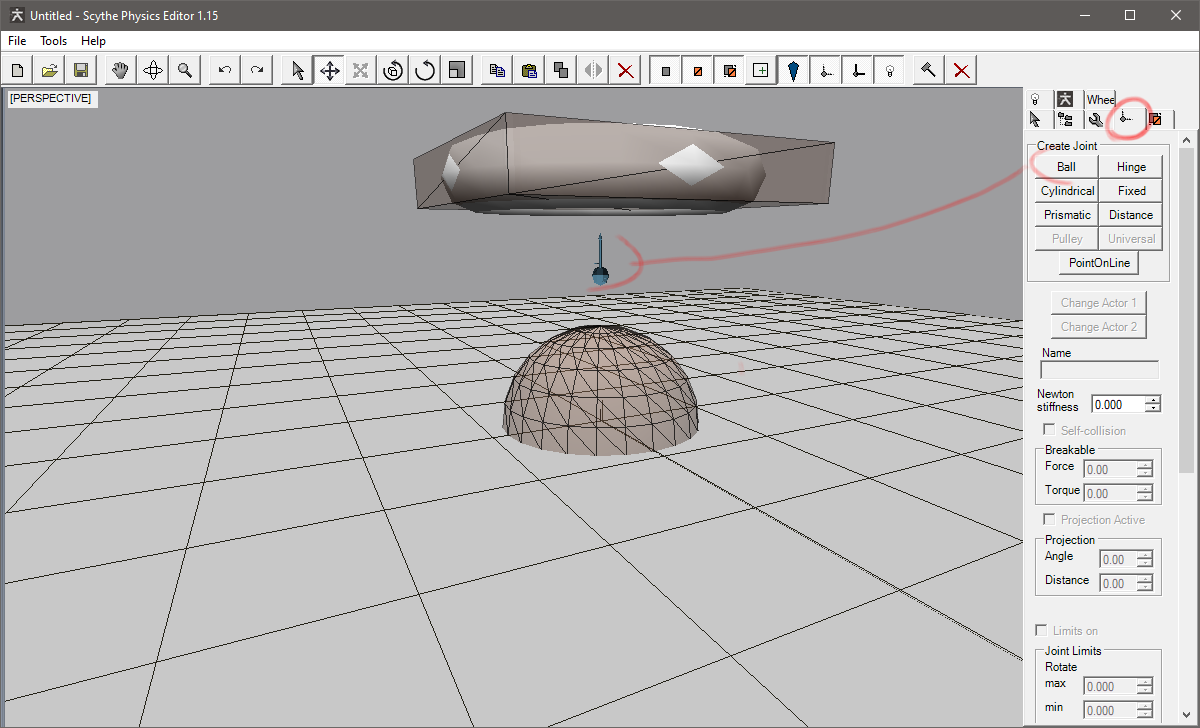Click the light bulb toolbar icon
Image resolution: width=1200 pixels, height=728 pixels.
pyautogui.click(x=889, y=70)
